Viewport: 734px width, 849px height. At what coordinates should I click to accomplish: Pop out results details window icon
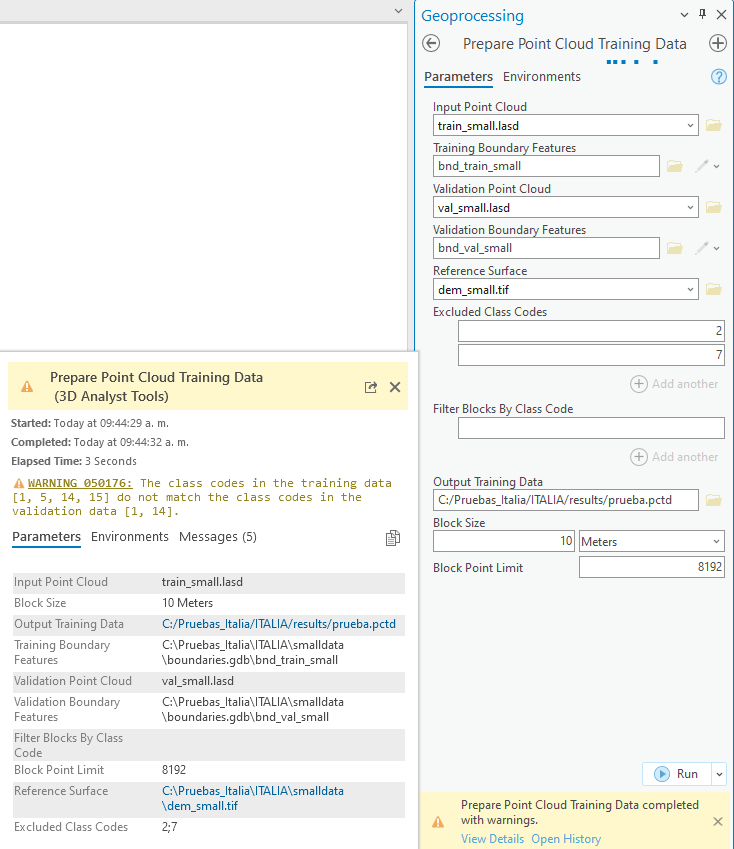371,387
